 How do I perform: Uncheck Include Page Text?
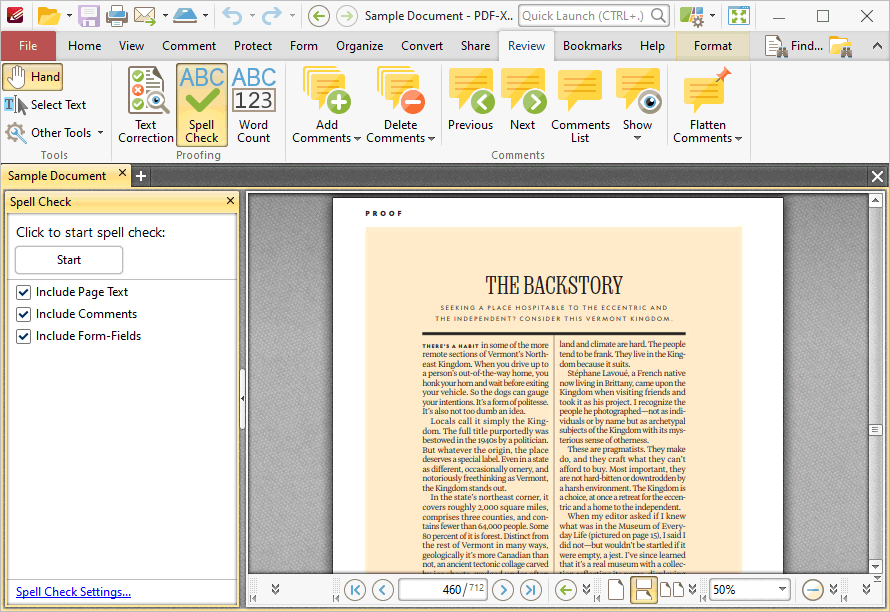23,292
